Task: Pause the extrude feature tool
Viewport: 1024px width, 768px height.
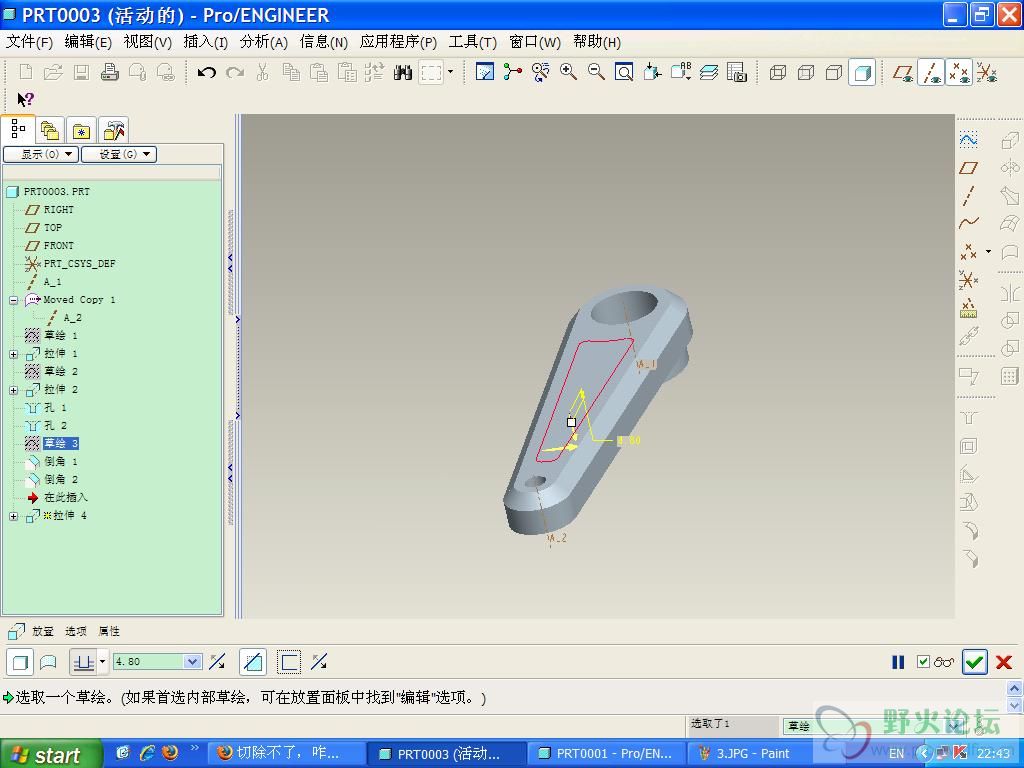Action: pyautogui.click(x=898, y=662)
